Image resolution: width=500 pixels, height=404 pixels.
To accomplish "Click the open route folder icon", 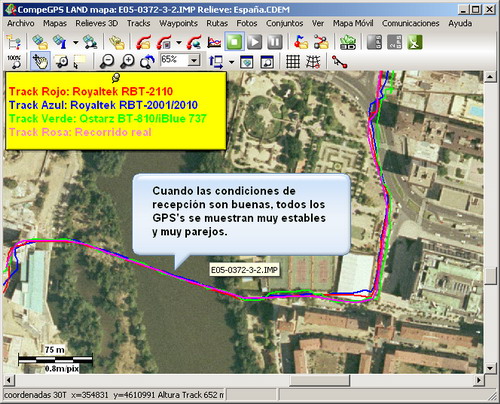I will click(x=321, y=42).
